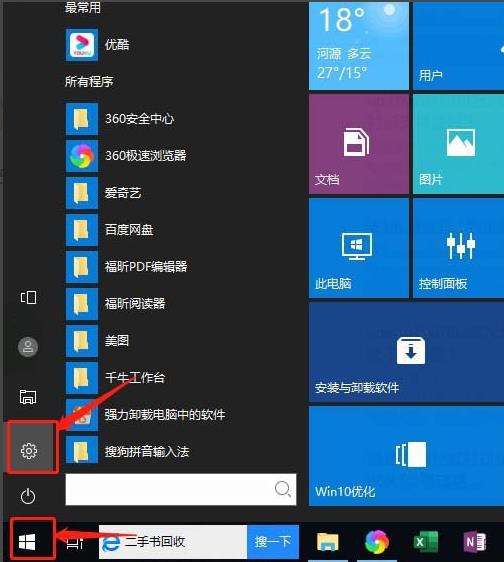
Task: Open the 美图 folder icon
Action: (82, 341)
